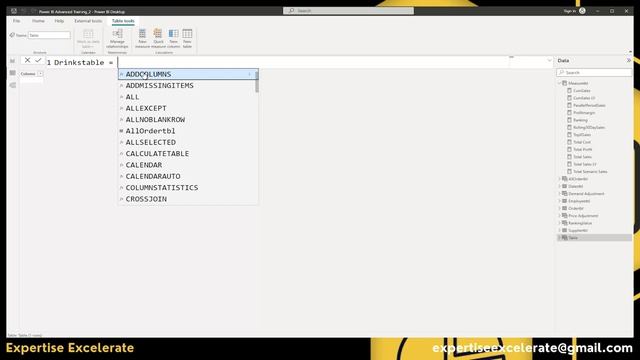Switch to Table view in left sidebar
Image resolution: width=640 pixels, height=360 pixels.
(13, 73)
